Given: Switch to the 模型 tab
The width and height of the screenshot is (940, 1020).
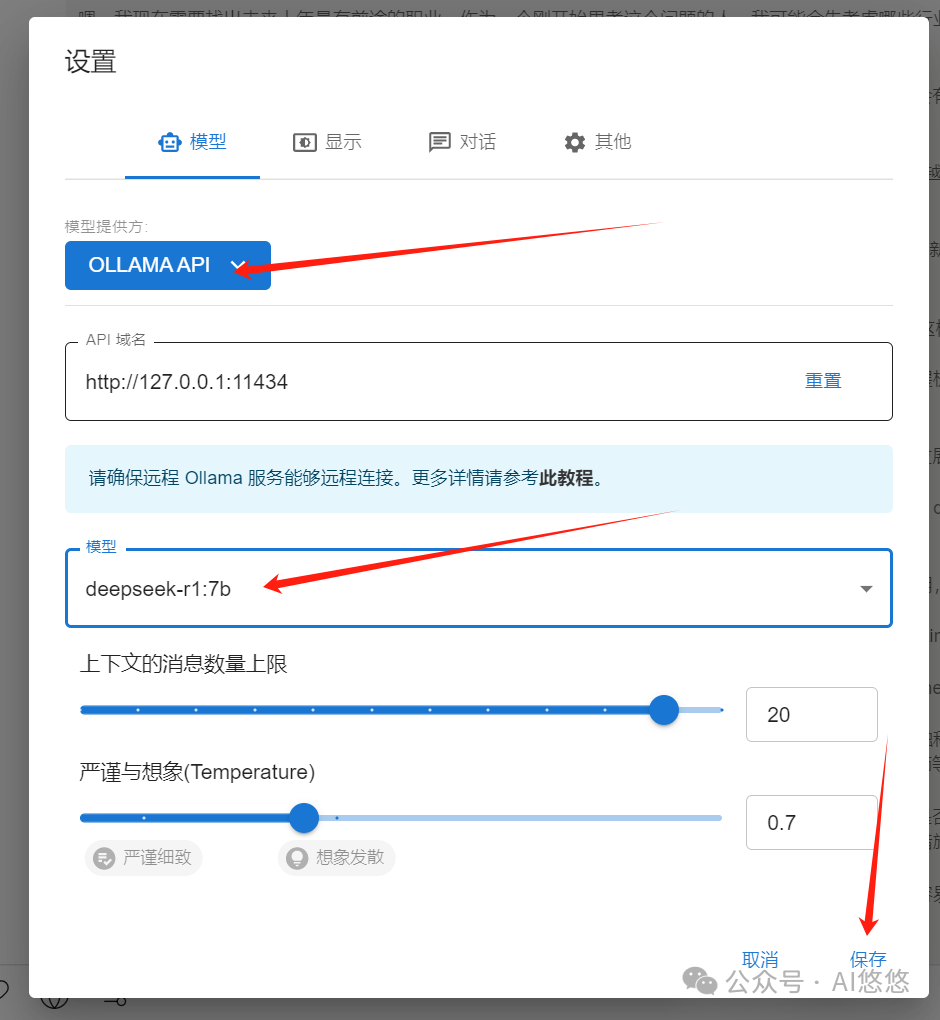Looking at the screenshot, I should click(193, 142).
